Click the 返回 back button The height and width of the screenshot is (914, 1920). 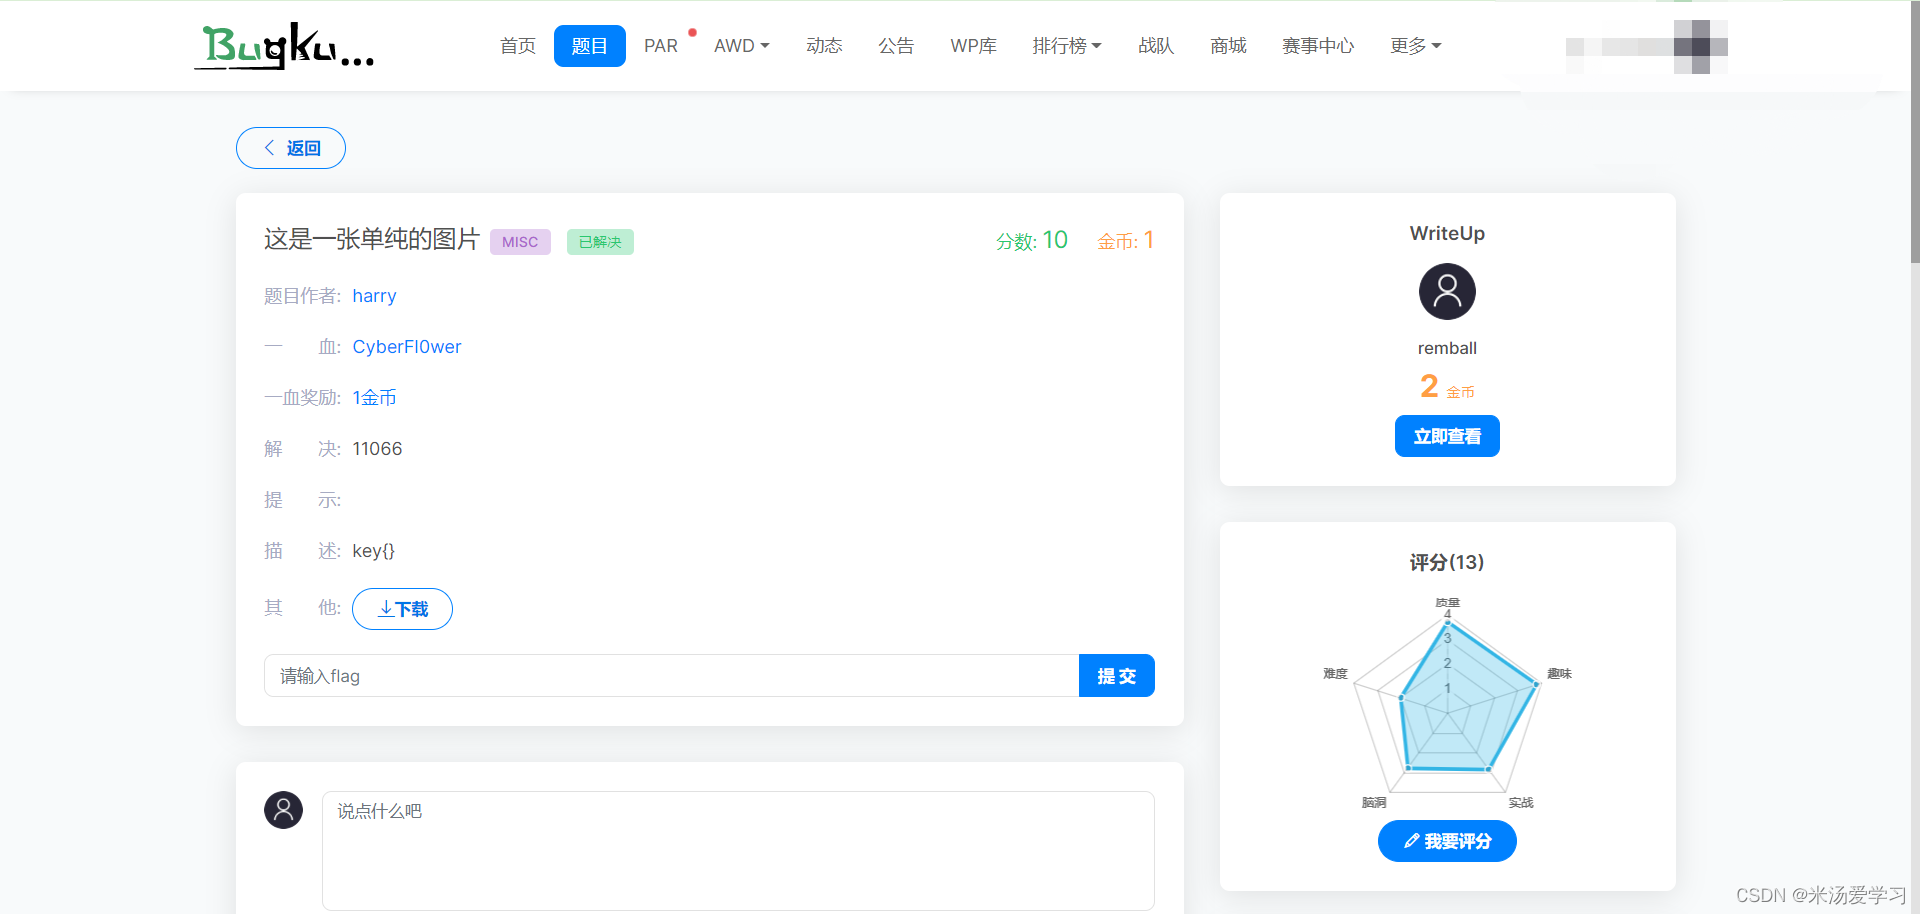coord(291,148)
